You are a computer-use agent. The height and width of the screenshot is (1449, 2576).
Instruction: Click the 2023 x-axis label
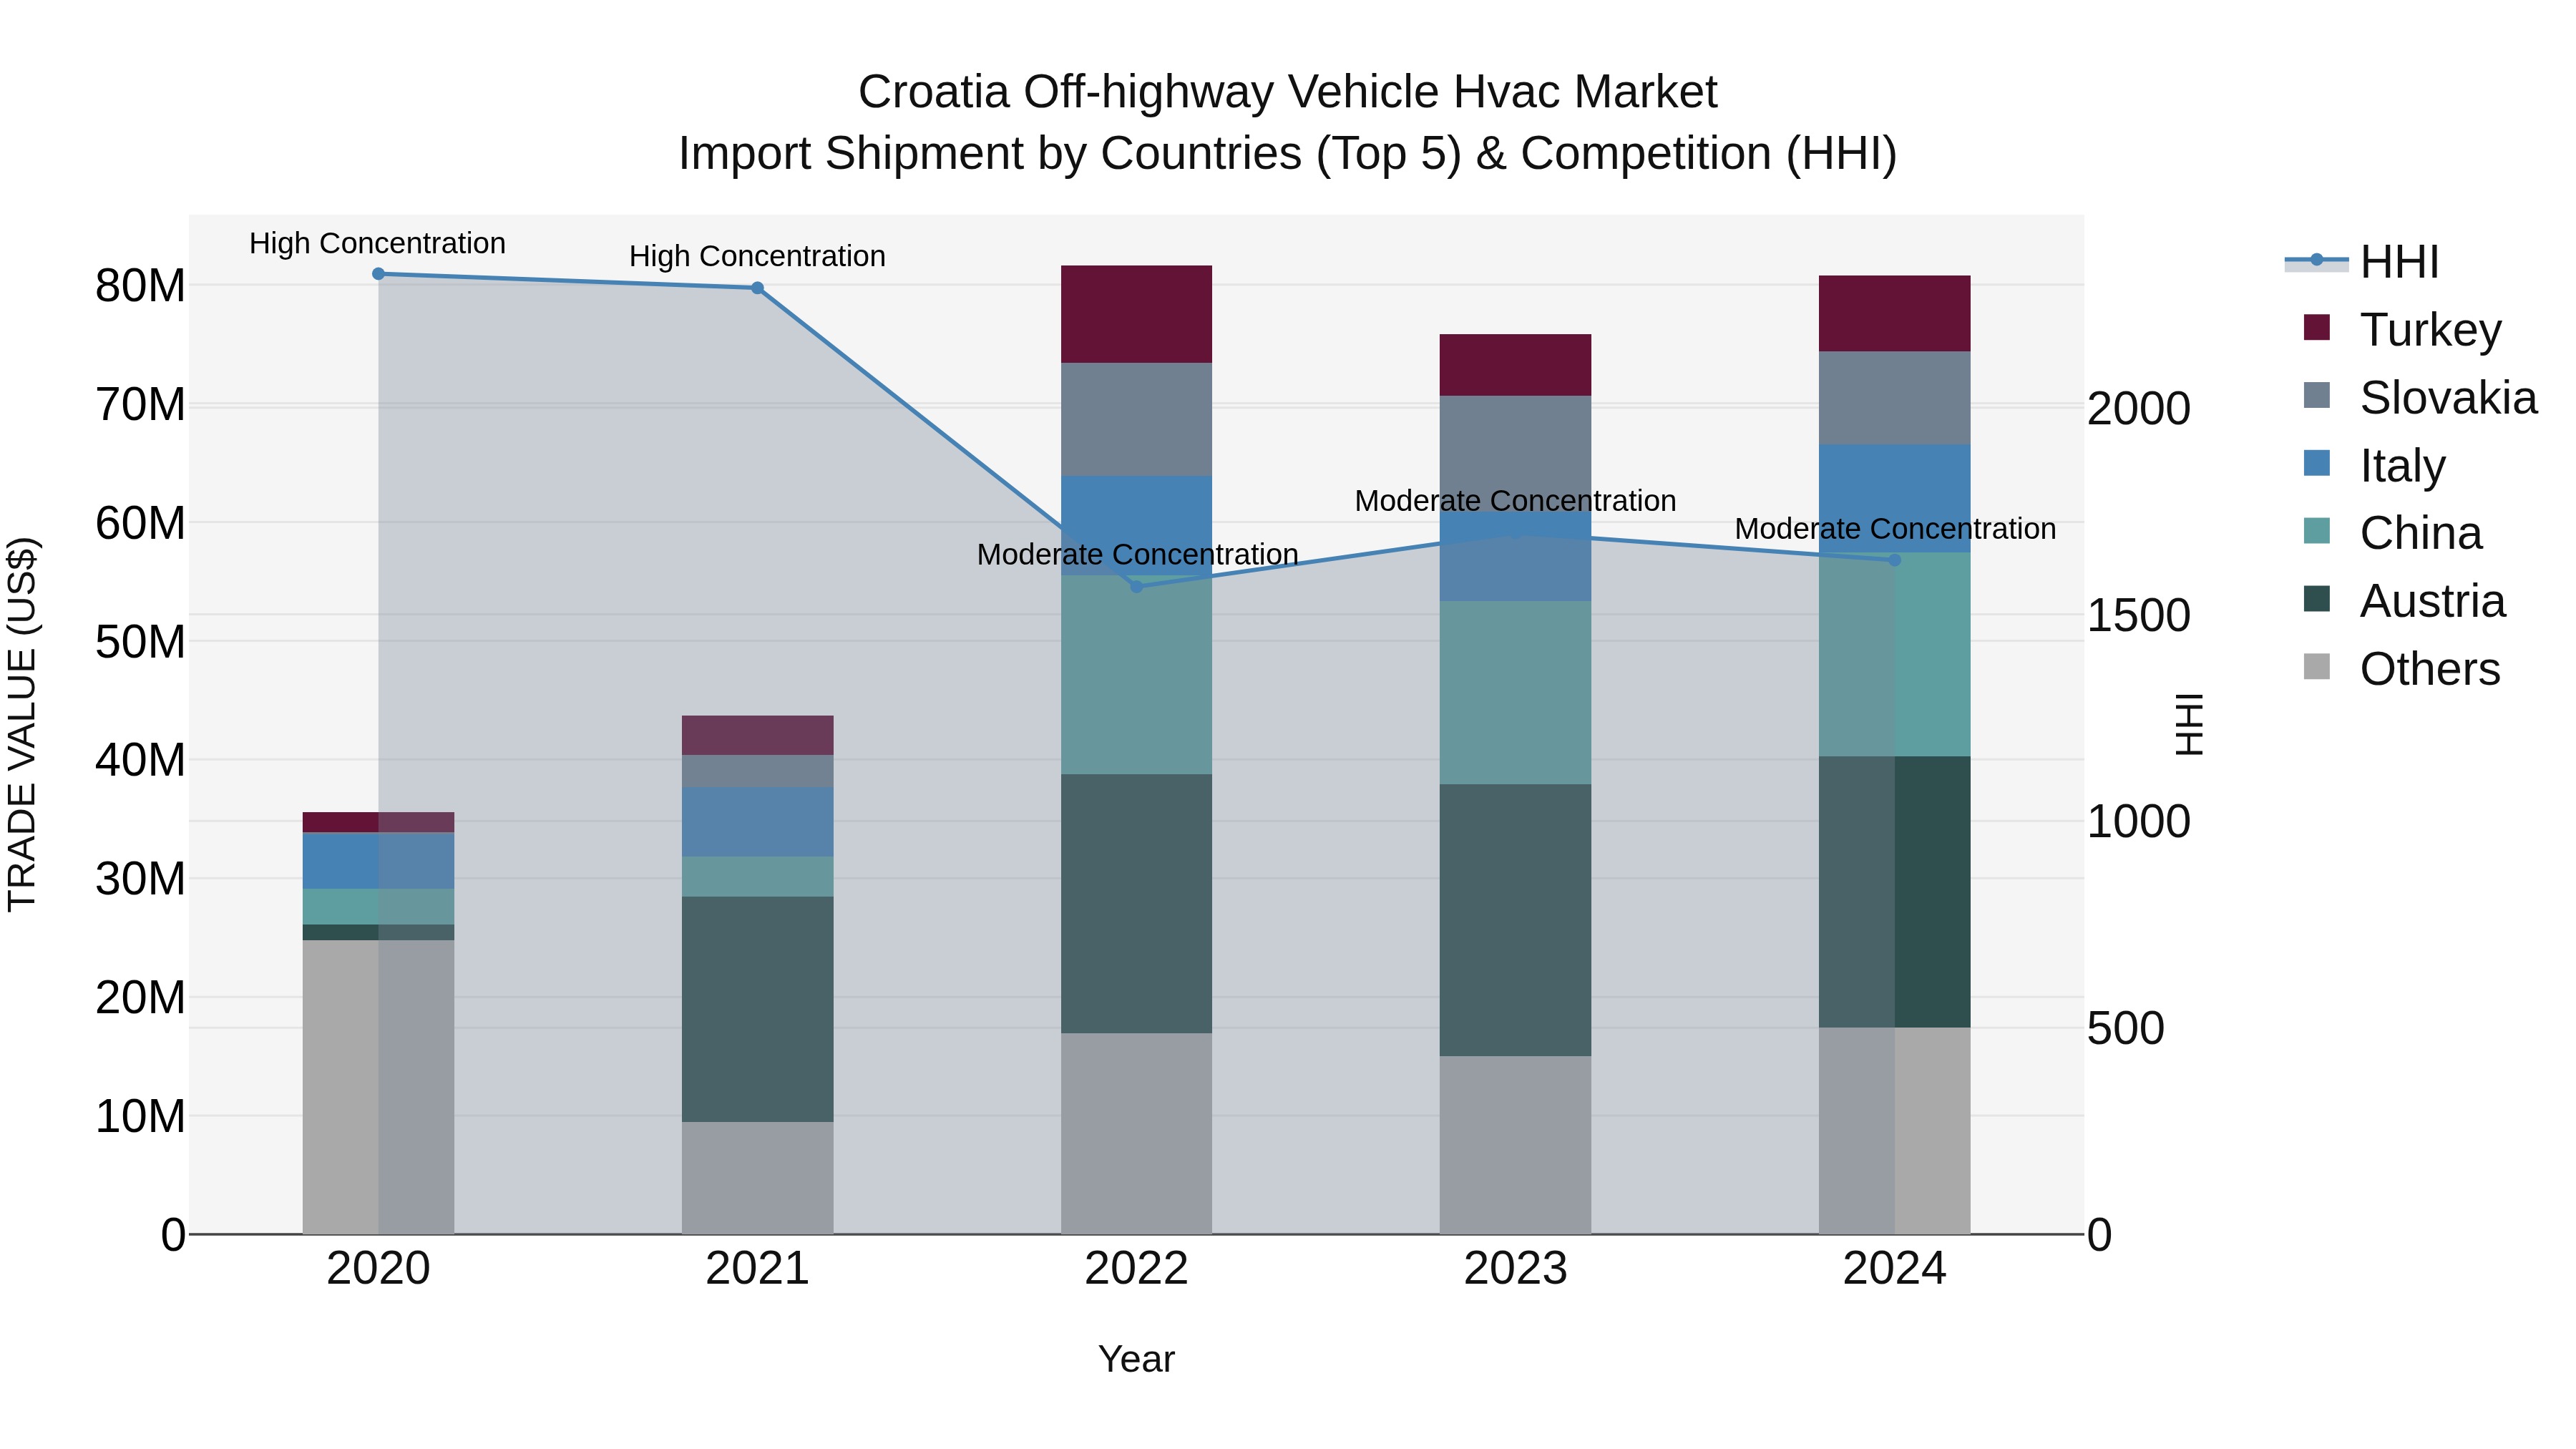coord(1515,1269)
